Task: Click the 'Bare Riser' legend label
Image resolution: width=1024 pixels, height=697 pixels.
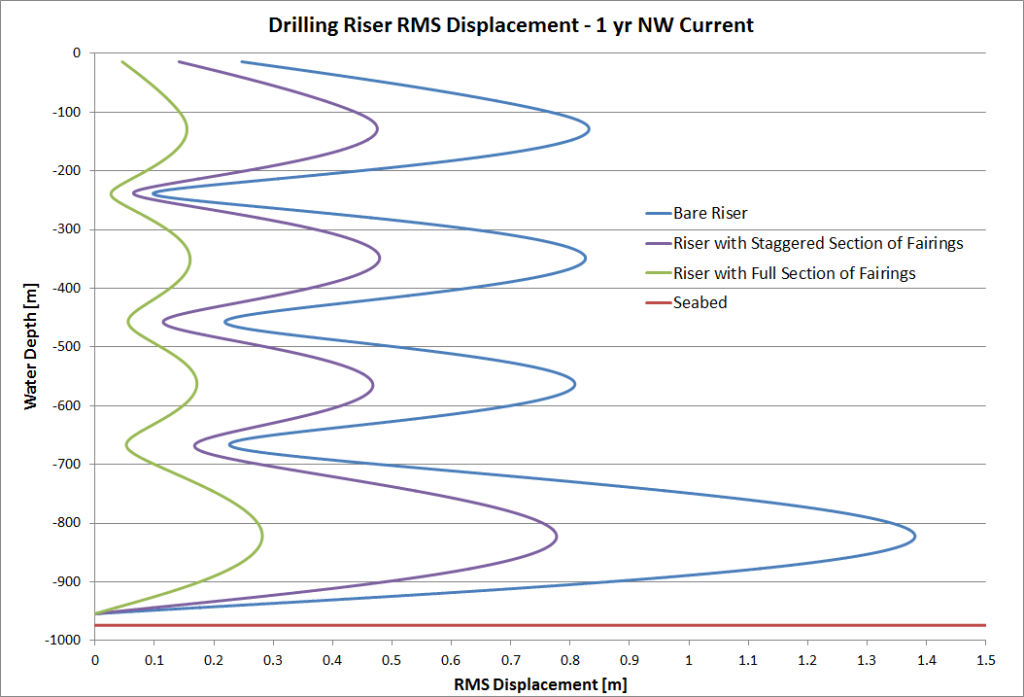Action: click(x=710, y=213)
